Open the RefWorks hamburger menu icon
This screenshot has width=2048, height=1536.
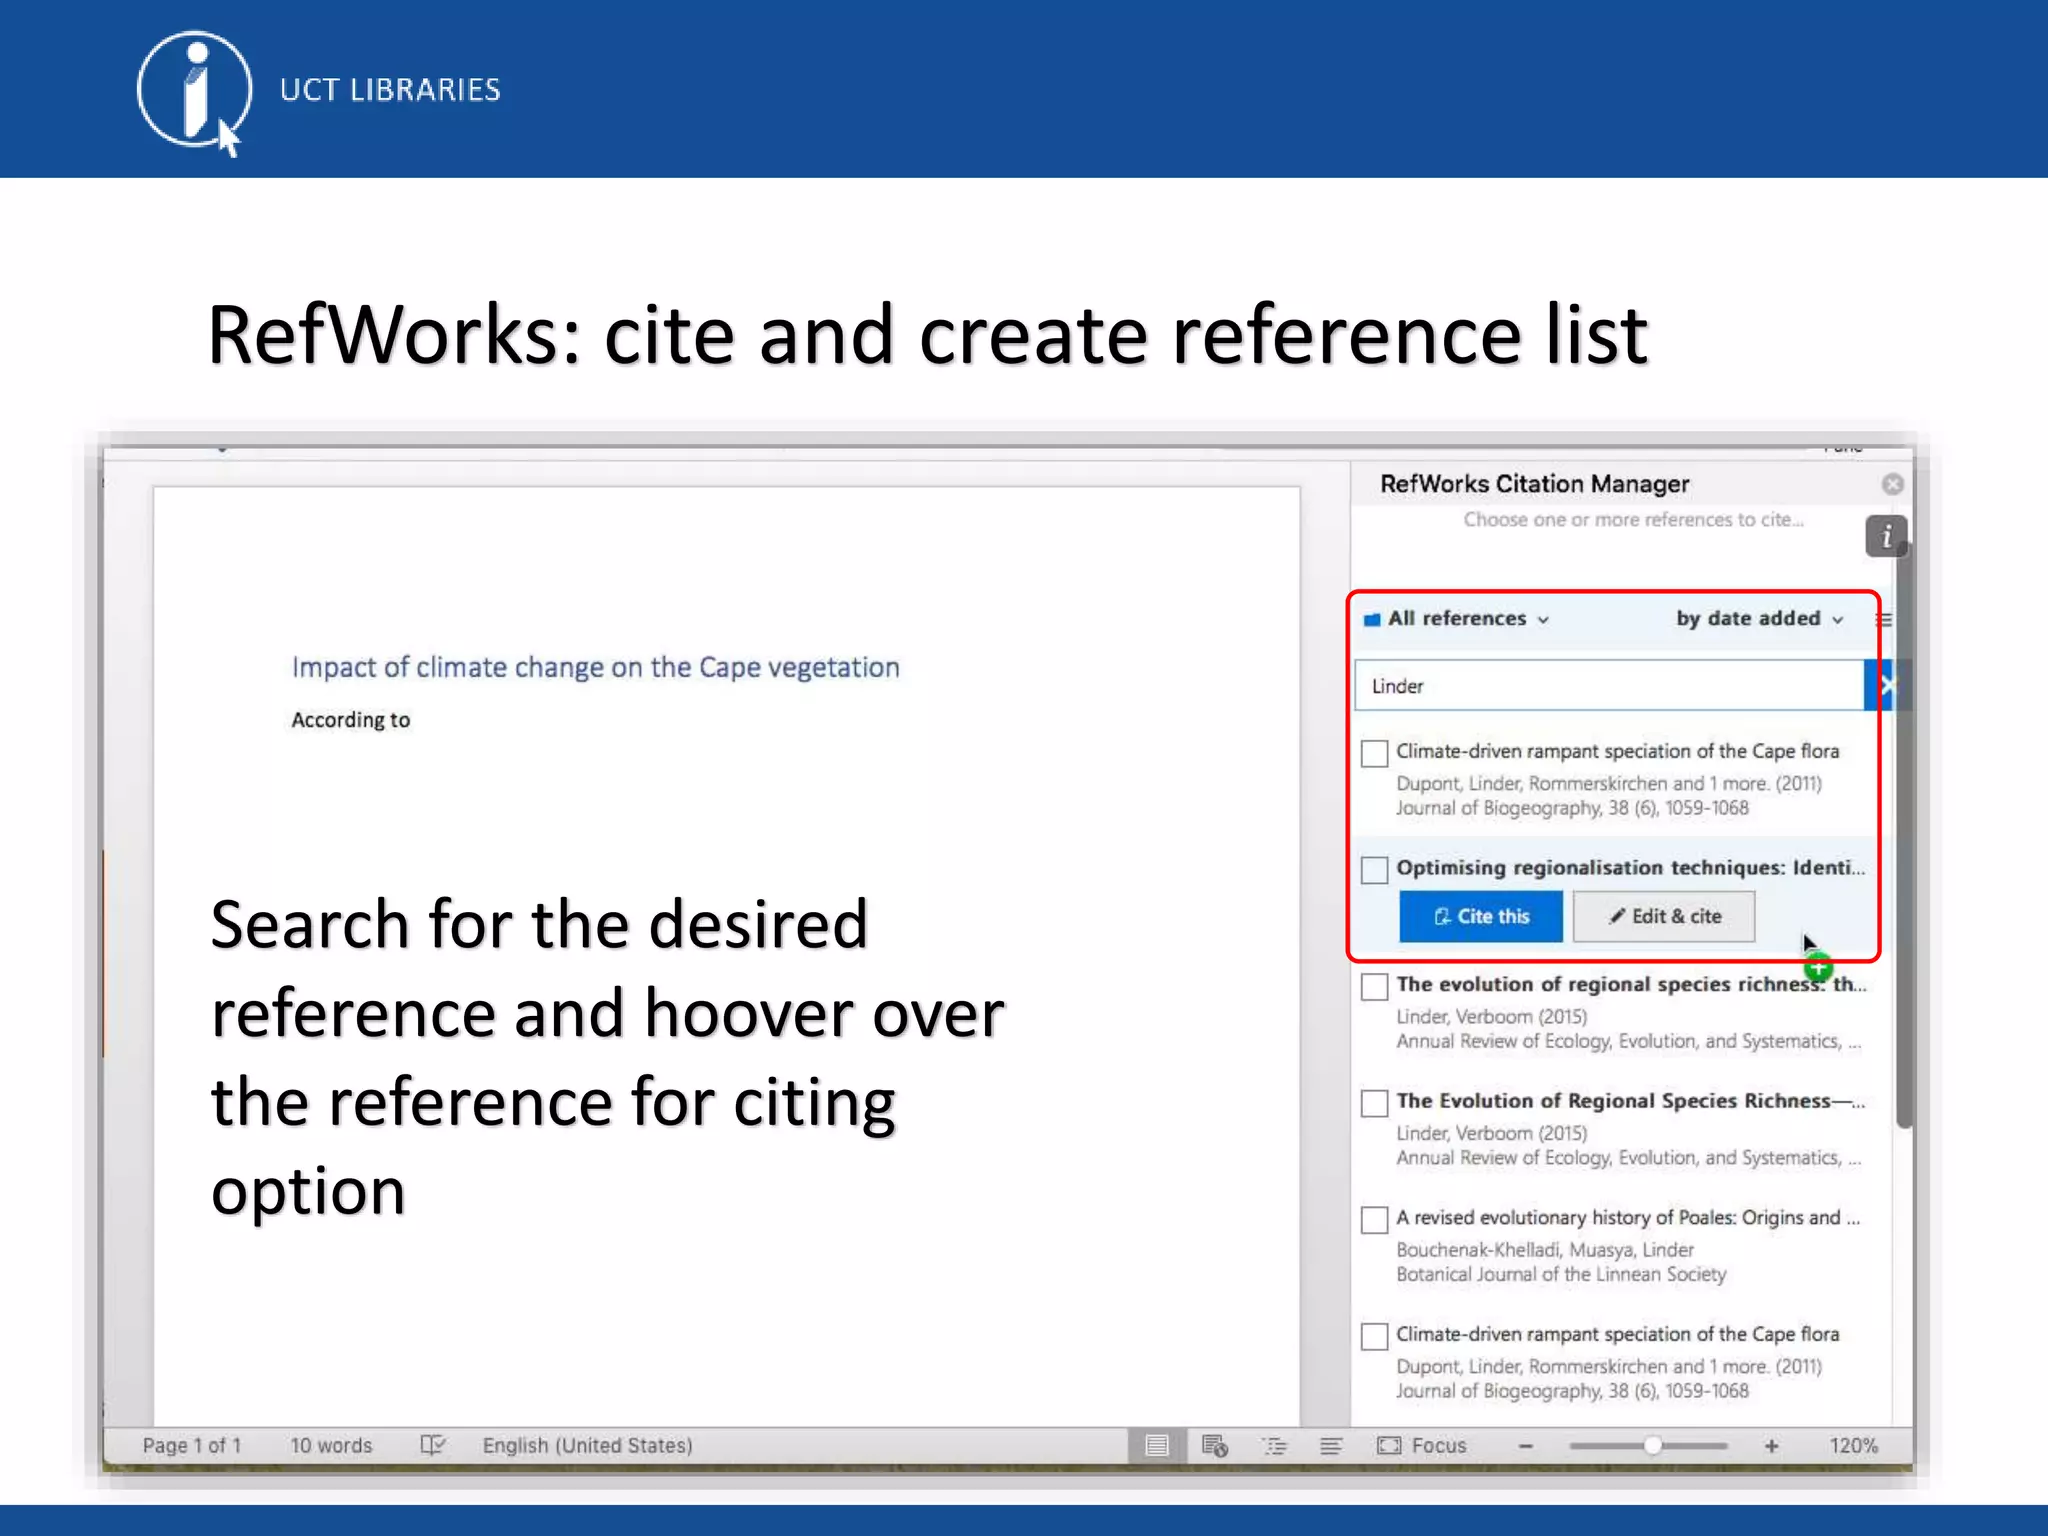(1884, 620)
